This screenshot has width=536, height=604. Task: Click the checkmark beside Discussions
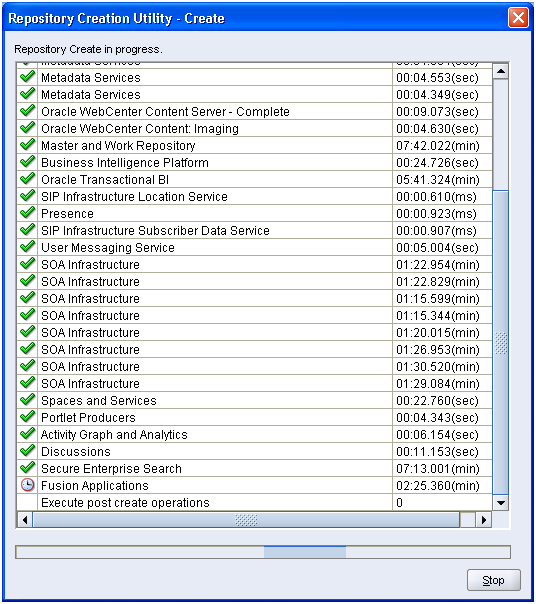tap(27, 450)
